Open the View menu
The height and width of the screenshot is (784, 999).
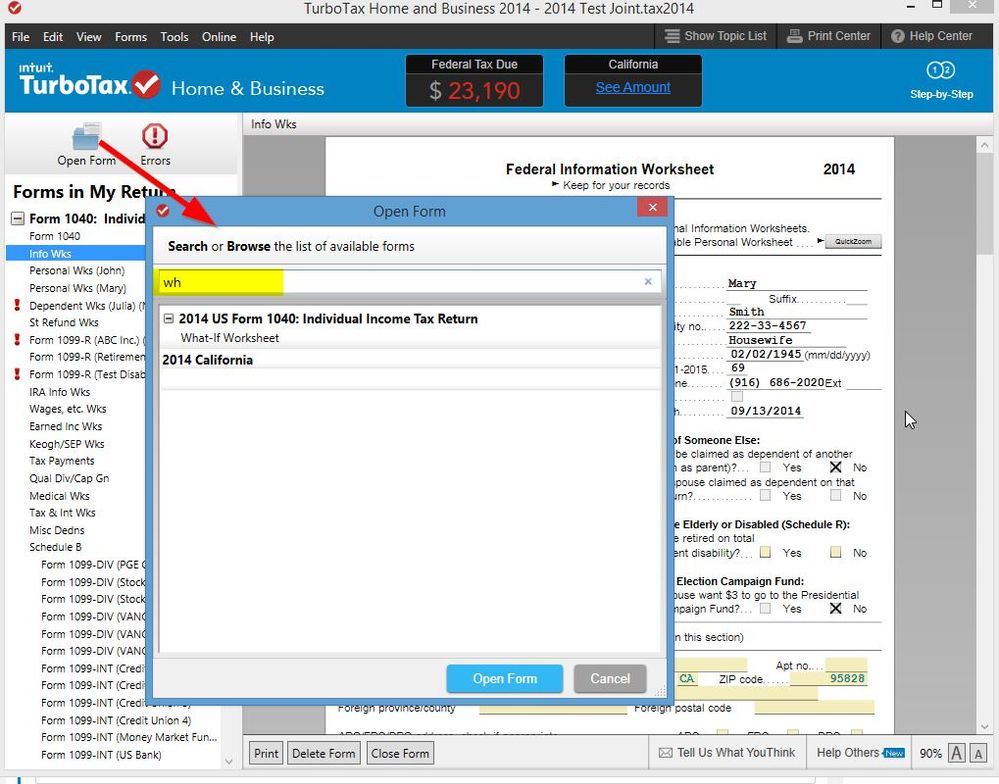(89, 37)
